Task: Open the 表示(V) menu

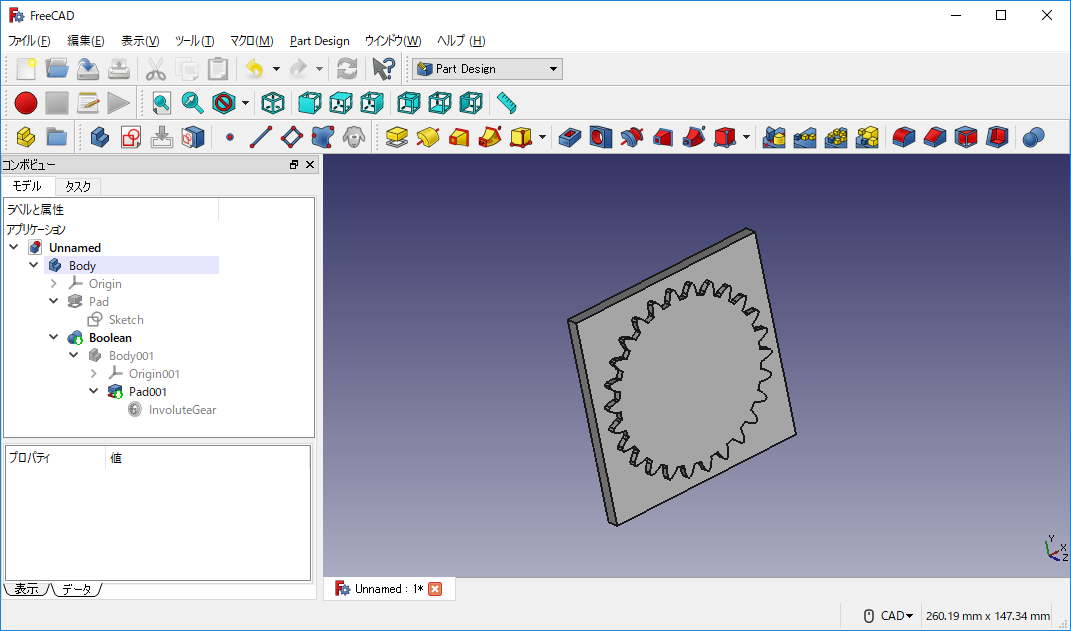Action: click(x=140, y=41)
